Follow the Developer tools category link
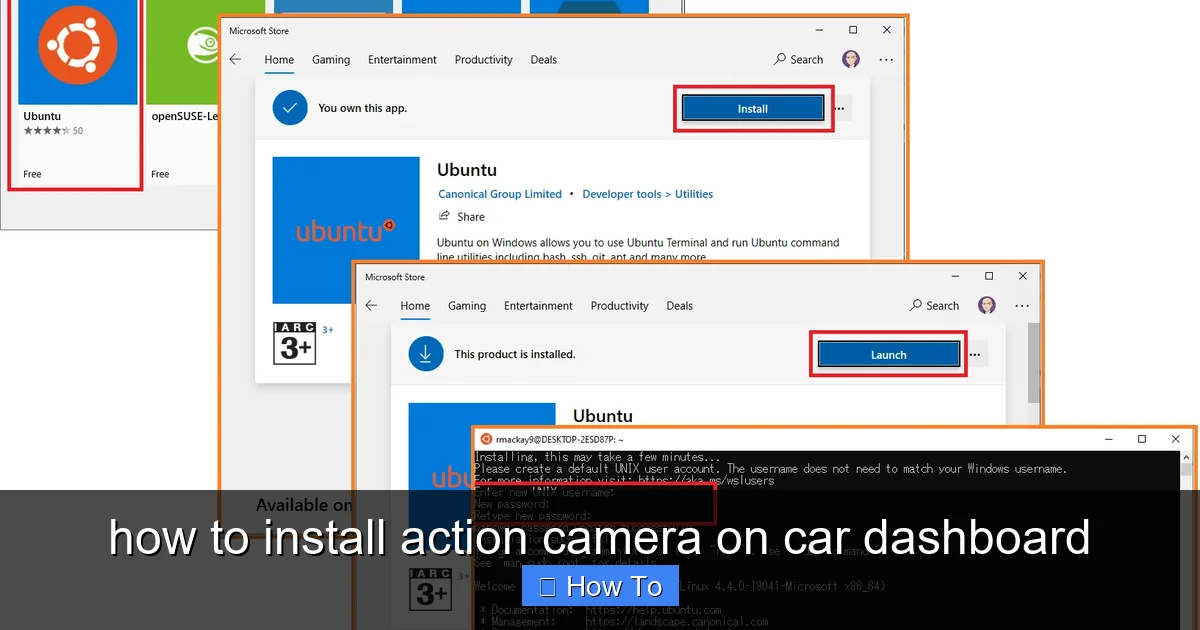This screenshot has height=630, width=1200. [622, 194]
